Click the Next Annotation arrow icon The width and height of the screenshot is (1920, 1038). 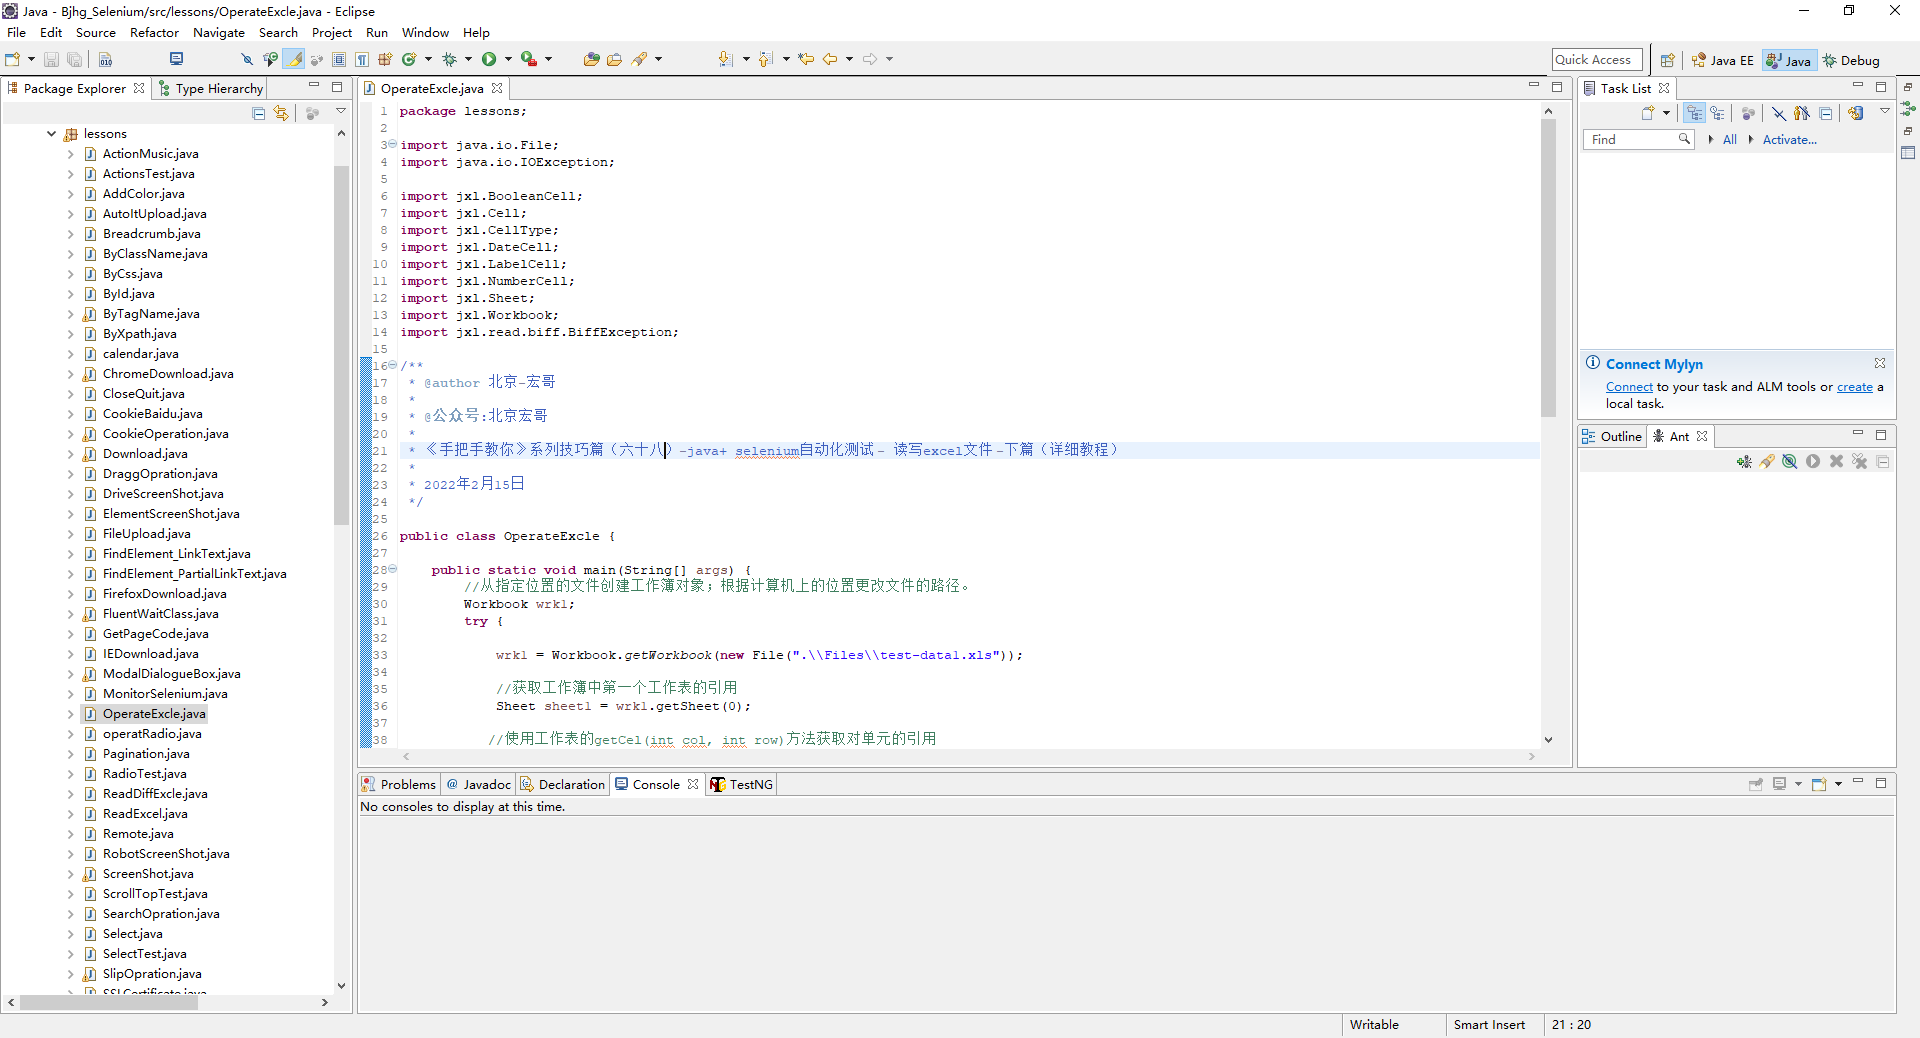coord(726,59)
